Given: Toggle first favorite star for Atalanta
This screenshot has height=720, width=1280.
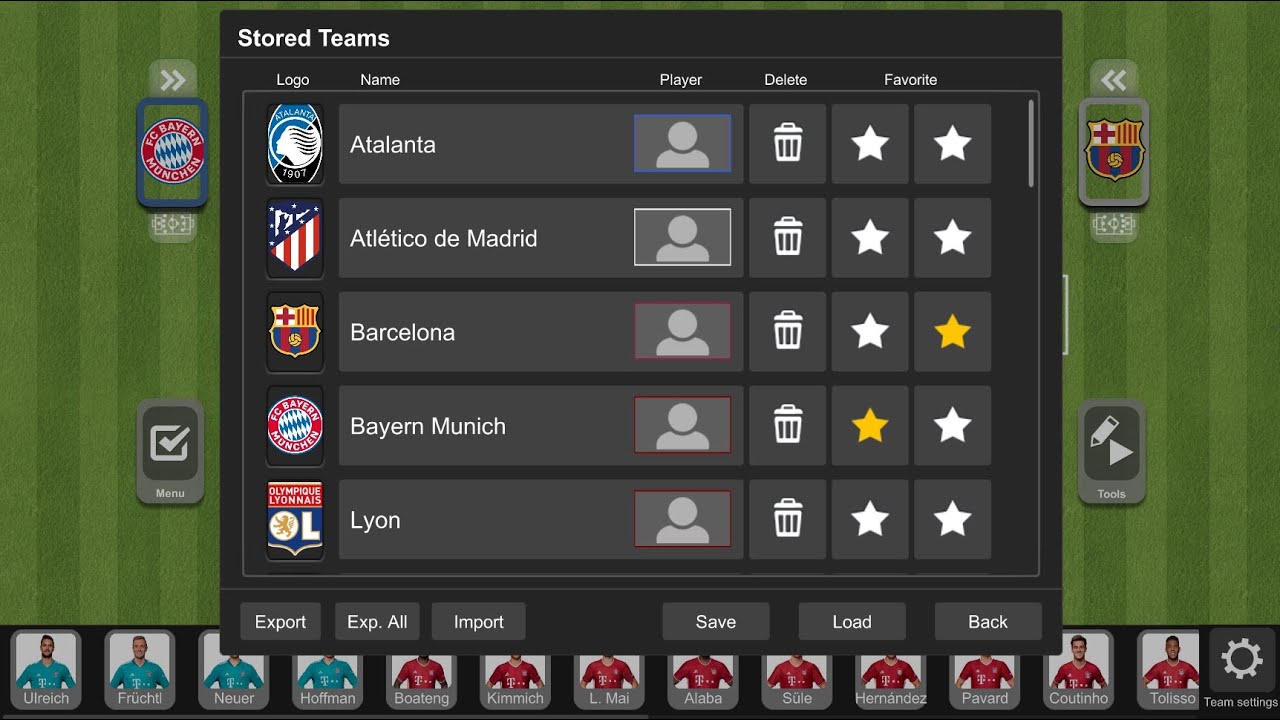Looking at the screenshot, I should 870,144.
